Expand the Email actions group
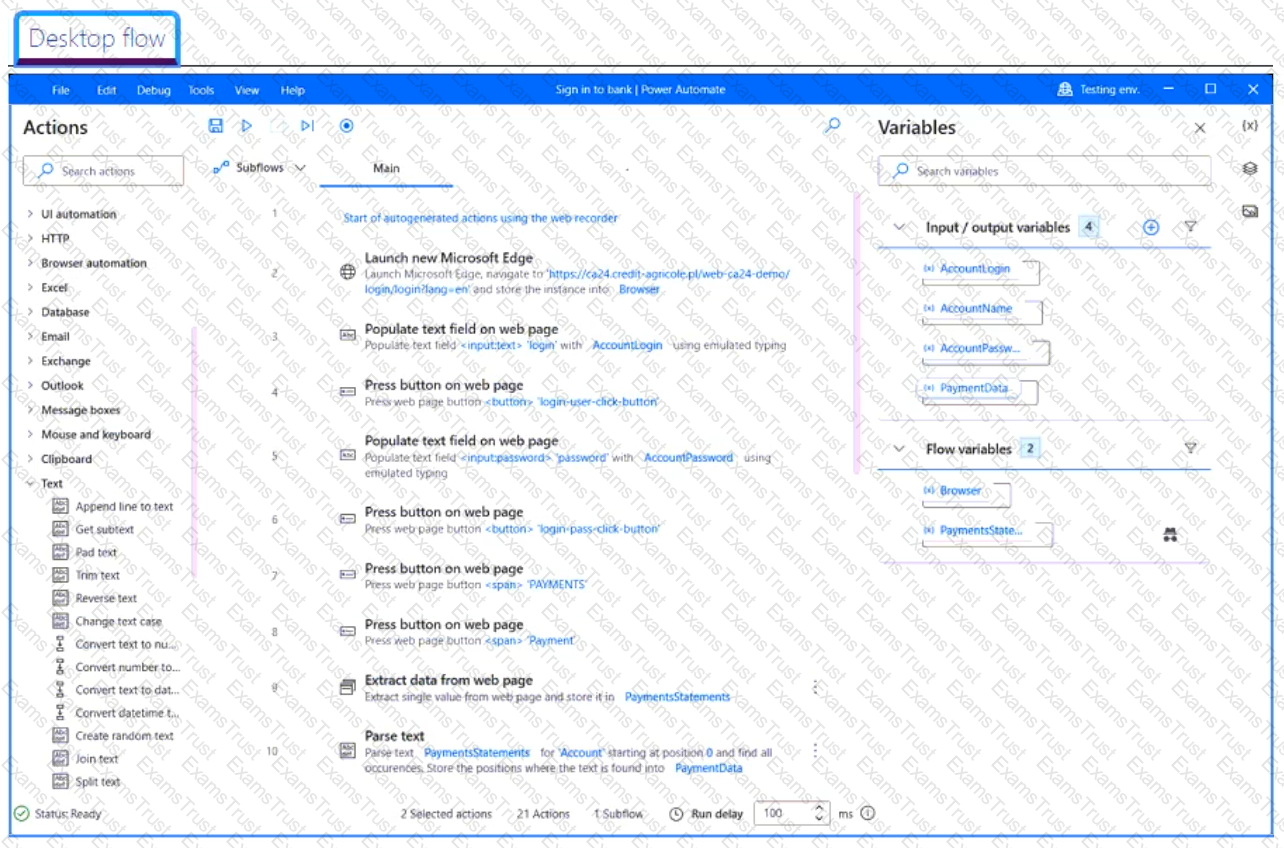Screen dimensions: 1284x848 (30, 336)
